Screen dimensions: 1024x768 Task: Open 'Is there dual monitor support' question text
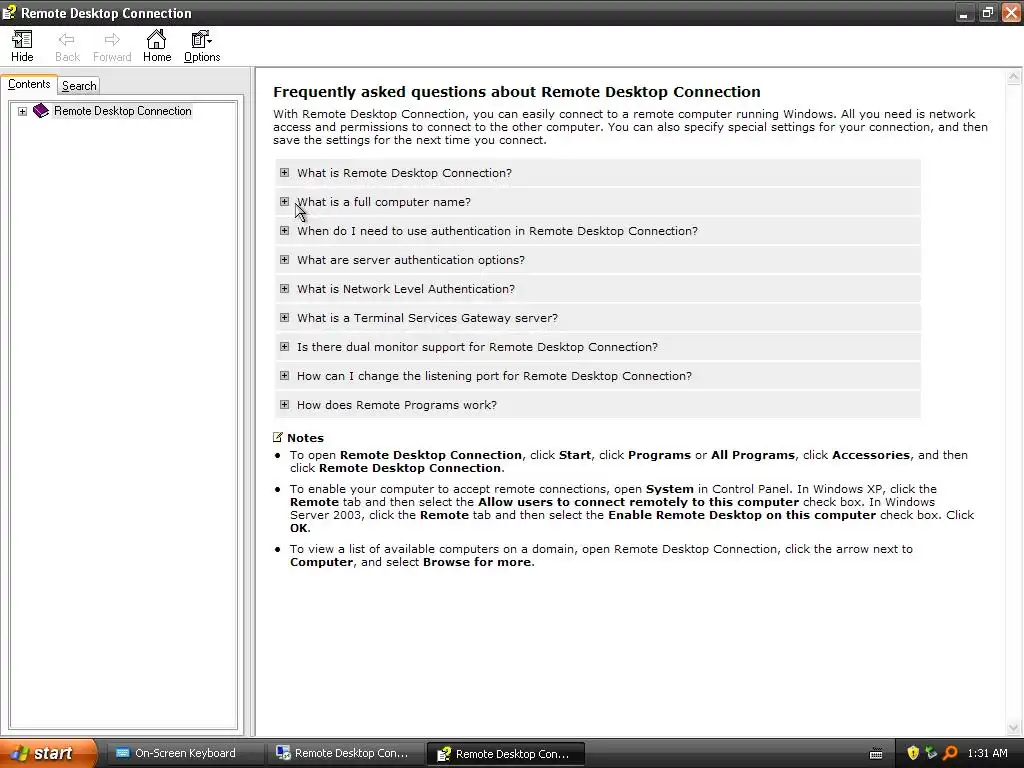pos(477,347)
